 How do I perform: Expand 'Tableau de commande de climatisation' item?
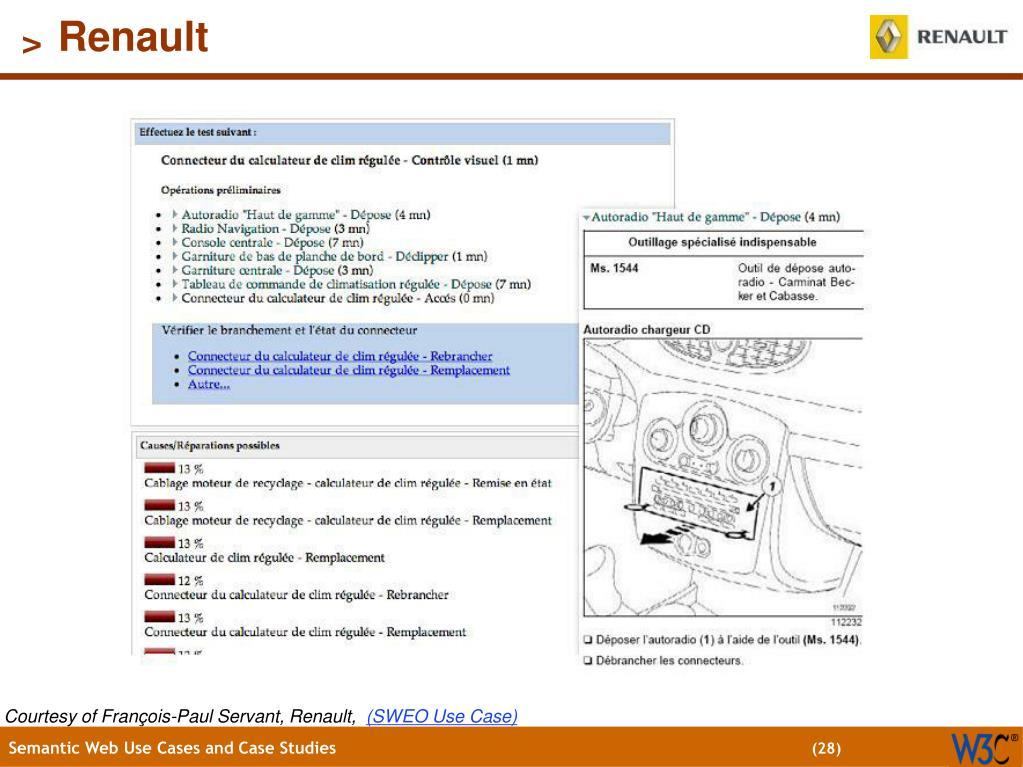175,284
